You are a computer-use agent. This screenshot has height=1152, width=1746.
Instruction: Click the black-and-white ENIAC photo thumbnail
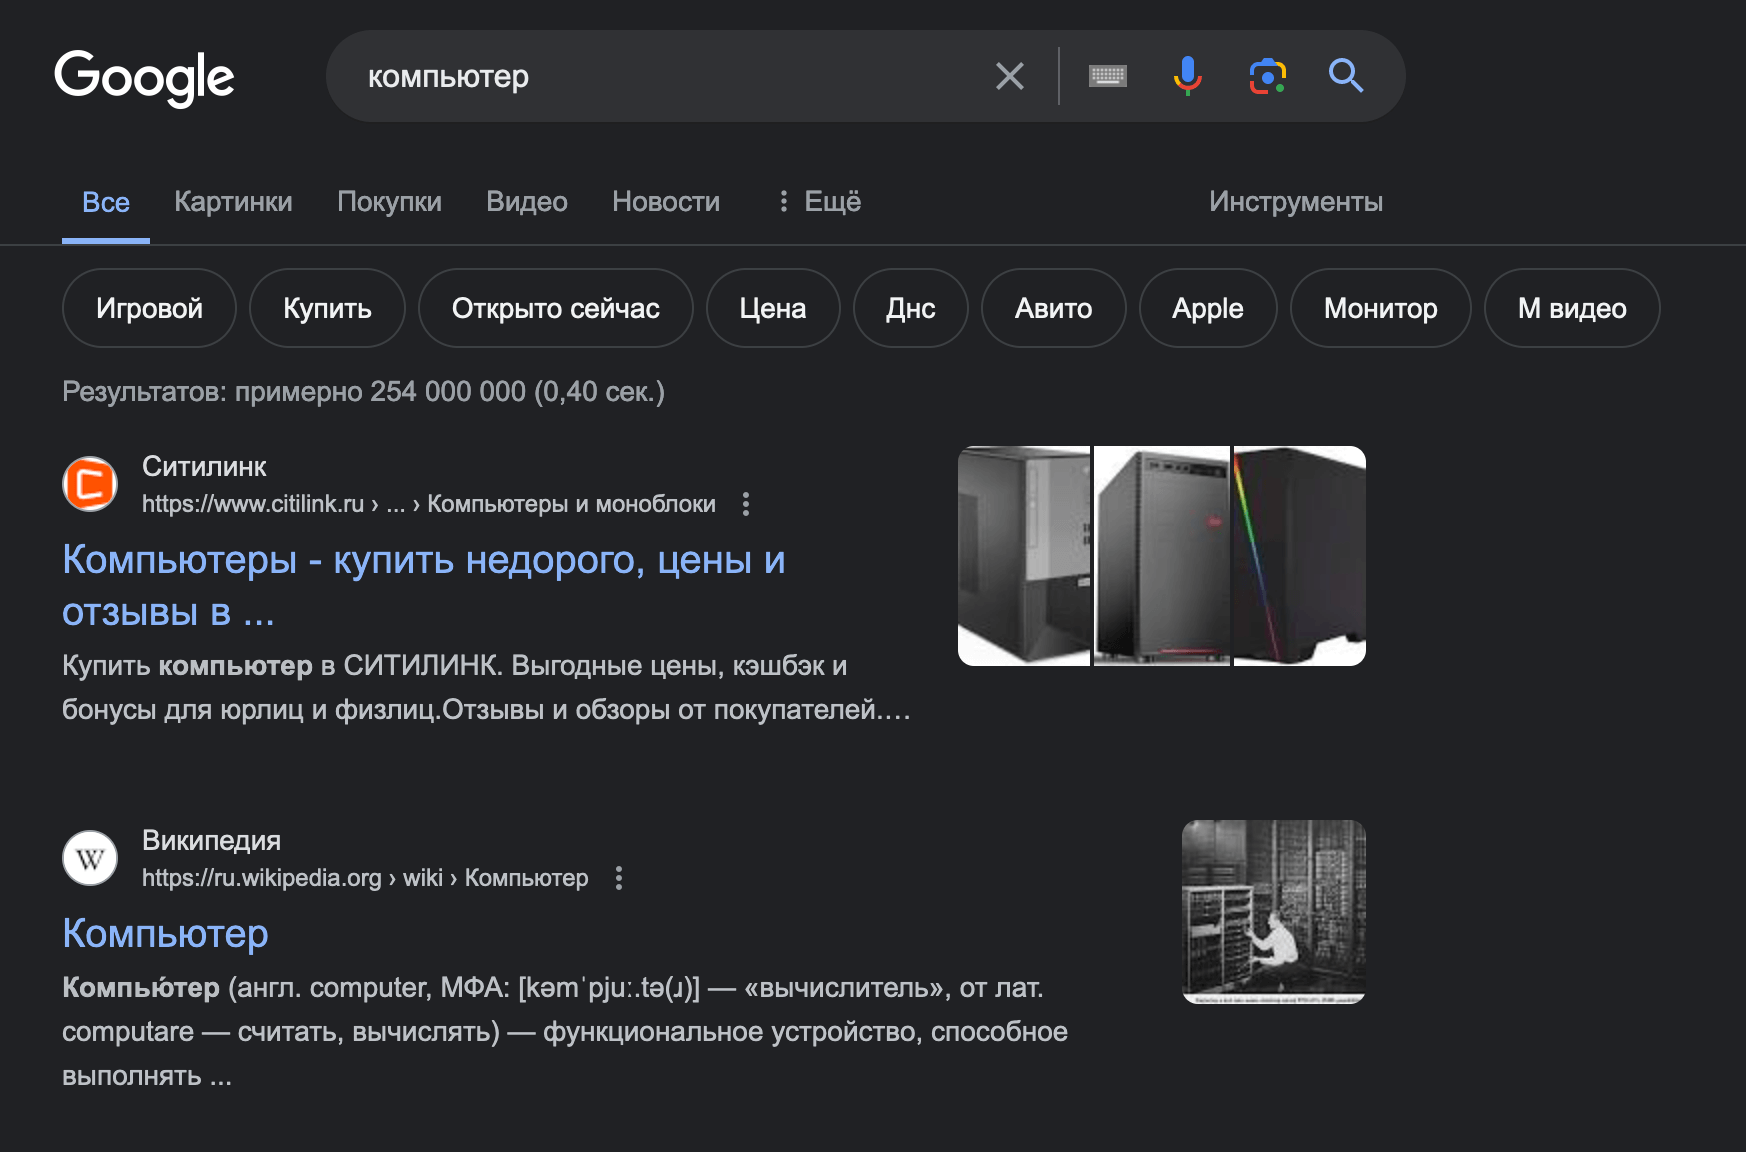pyautogui.click(x=1274, y=912)
